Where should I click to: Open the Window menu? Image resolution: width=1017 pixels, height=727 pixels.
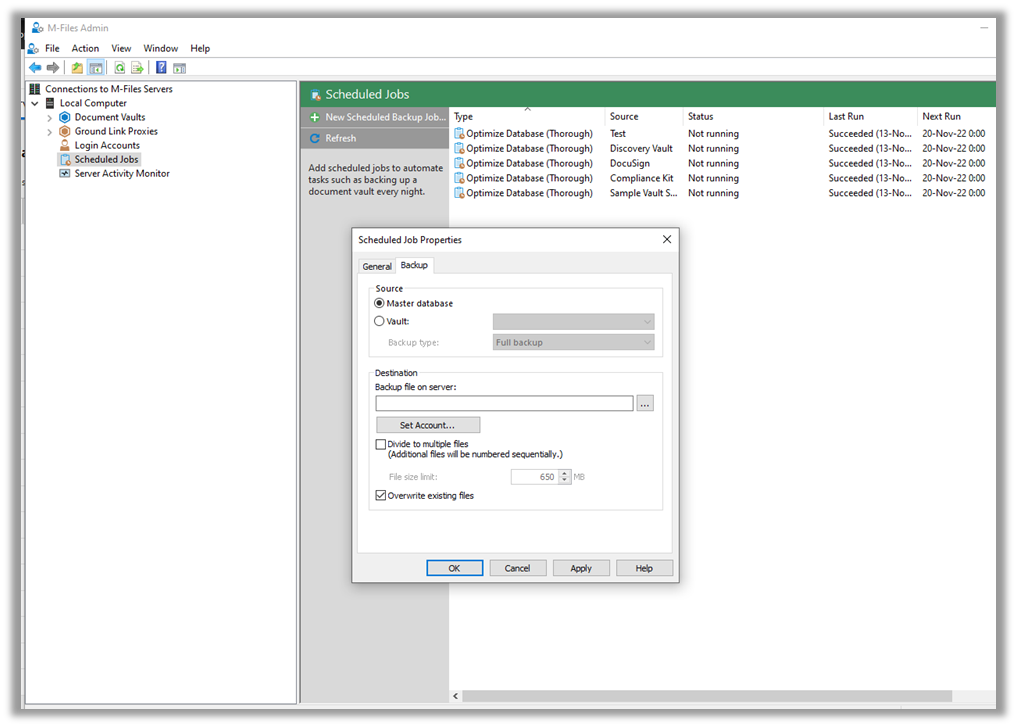160,48
